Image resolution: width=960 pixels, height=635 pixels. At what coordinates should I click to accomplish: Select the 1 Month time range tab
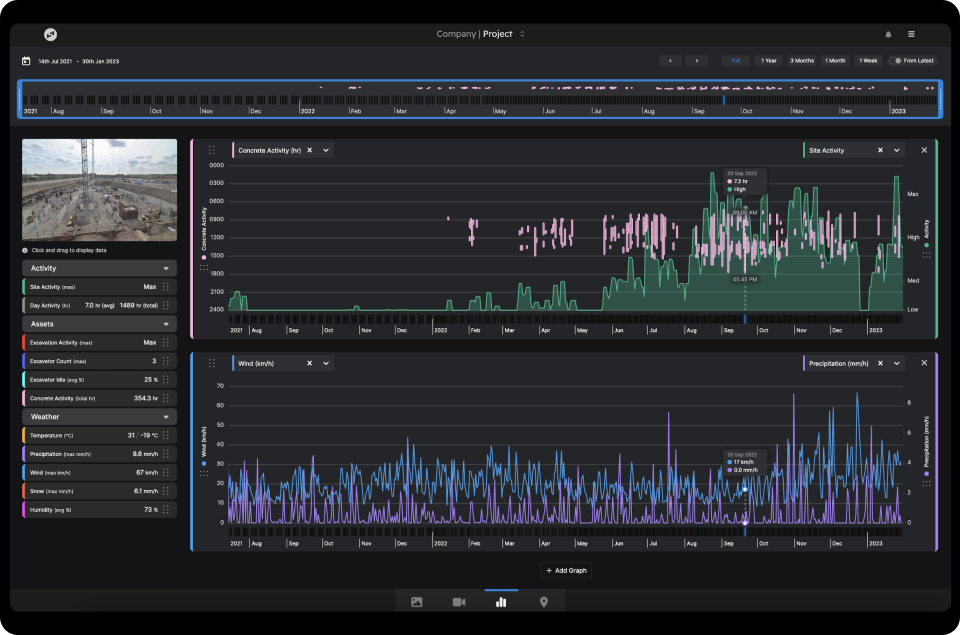834,60
